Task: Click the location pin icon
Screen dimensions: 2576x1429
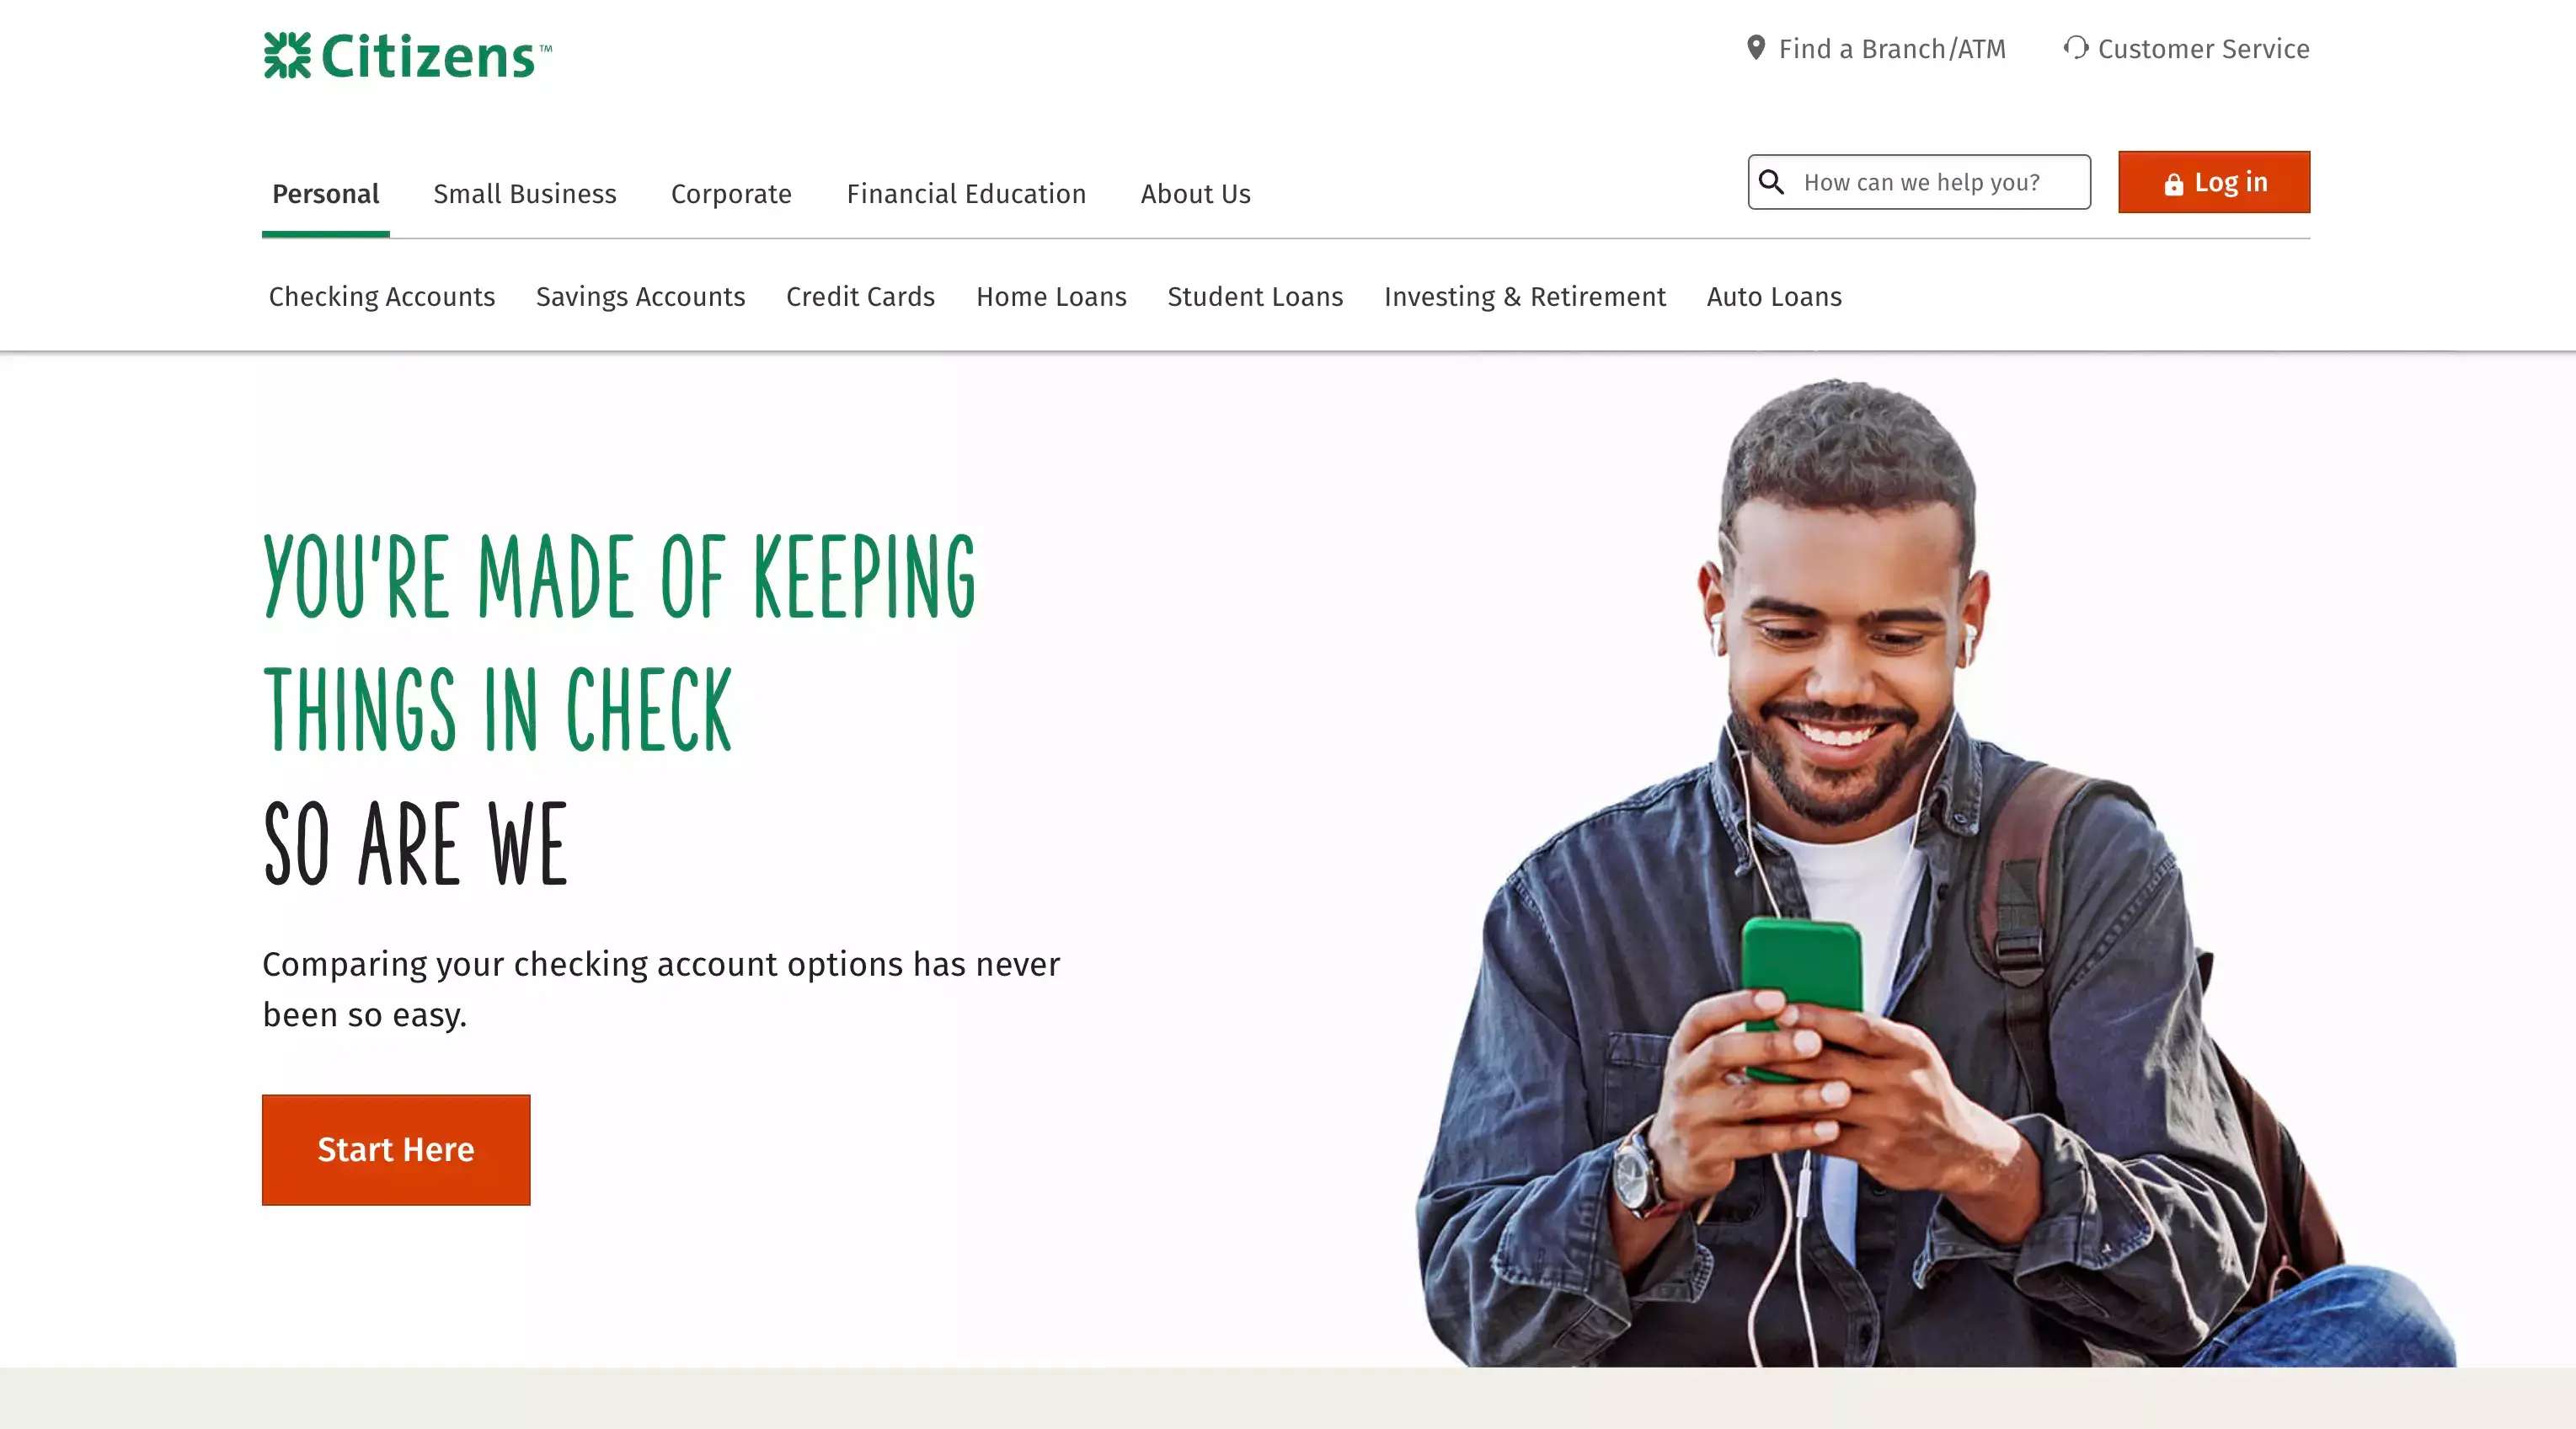Action: click(x=1755, y=48)
